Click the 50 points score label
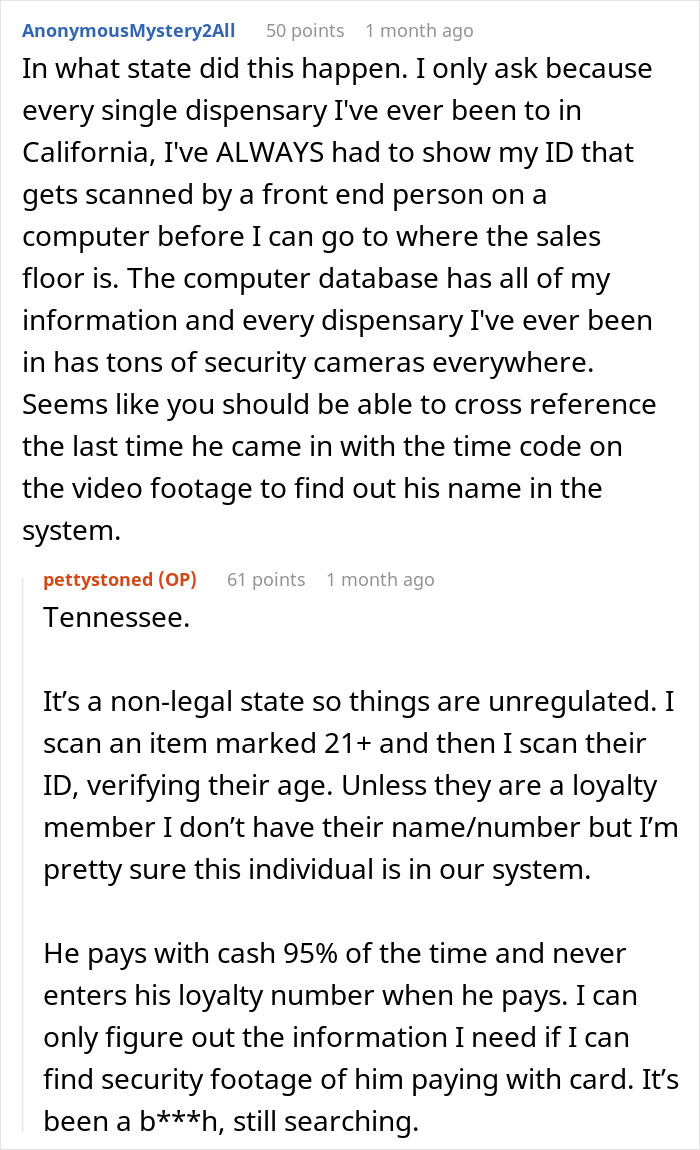The image size is (700, 1150). 305,31
